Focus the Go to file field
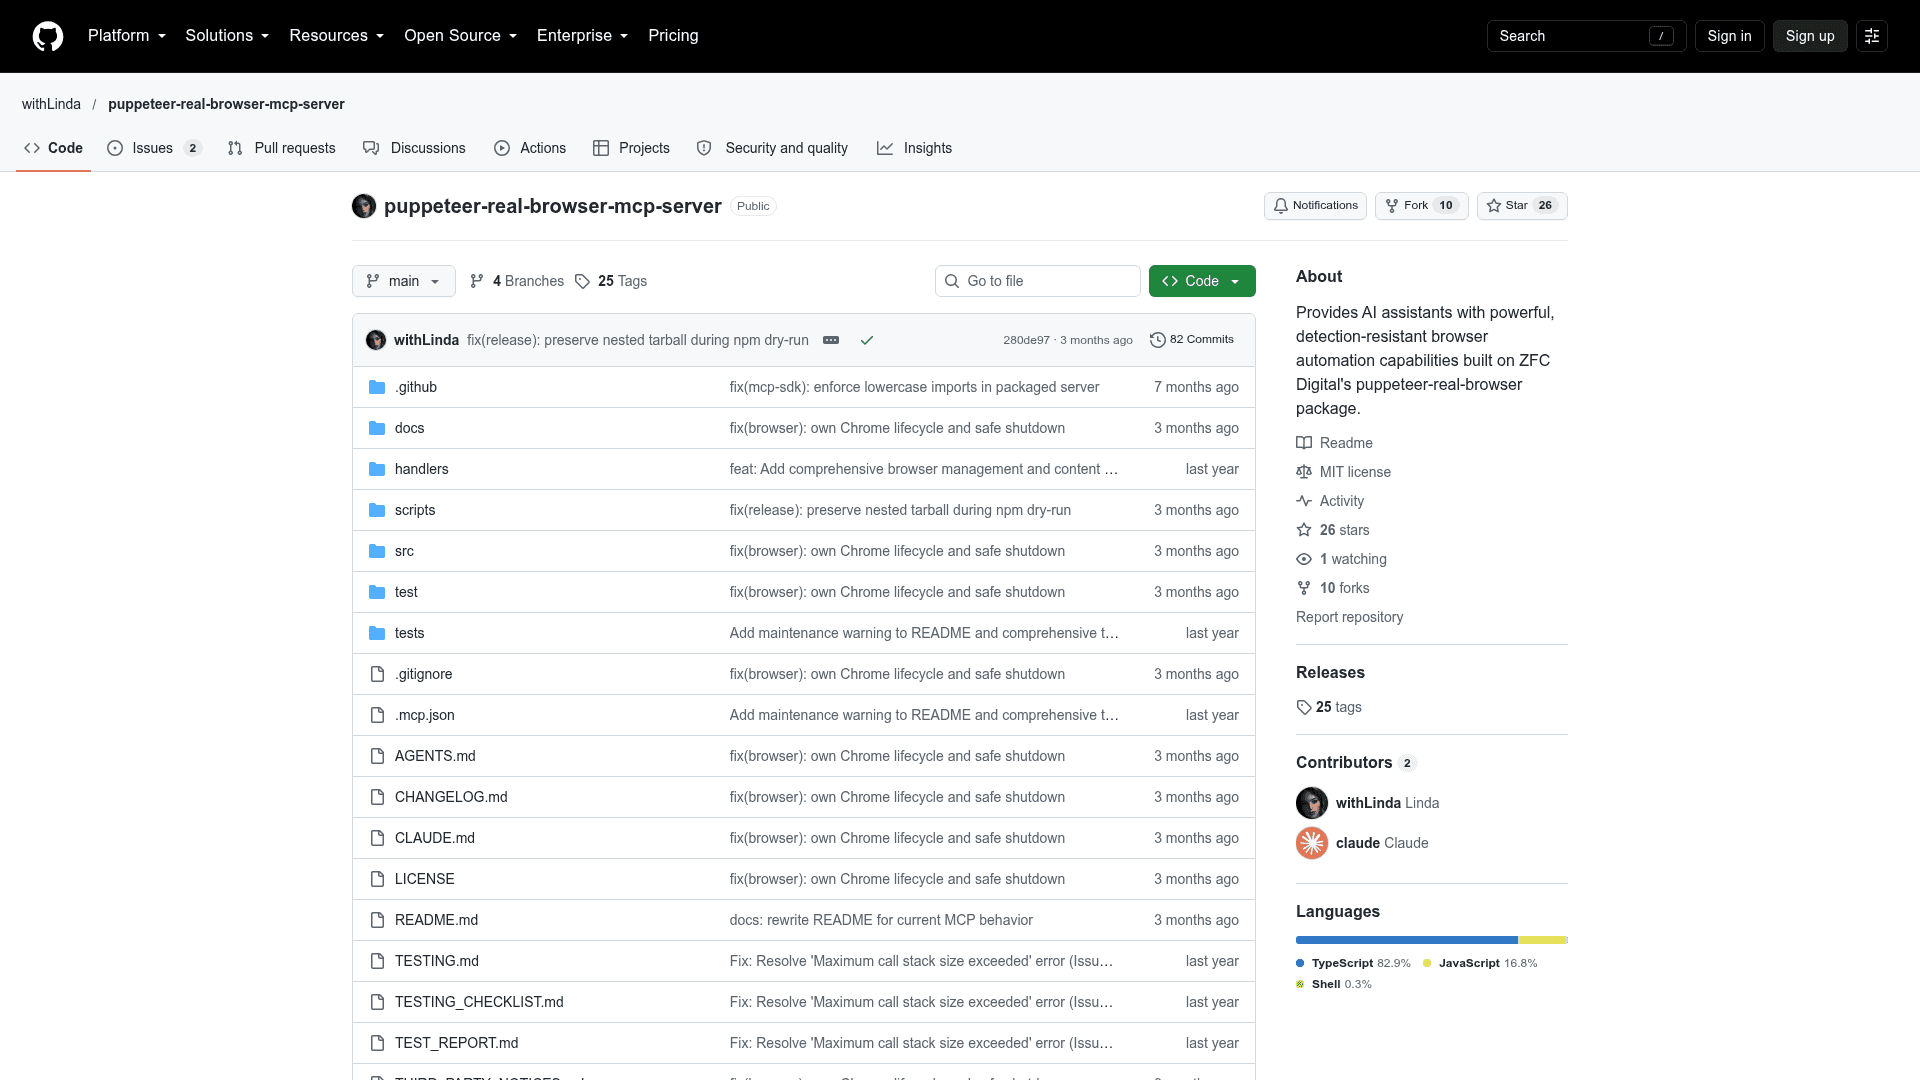The image size is (1920, 1080). [x=1038, y=281]
